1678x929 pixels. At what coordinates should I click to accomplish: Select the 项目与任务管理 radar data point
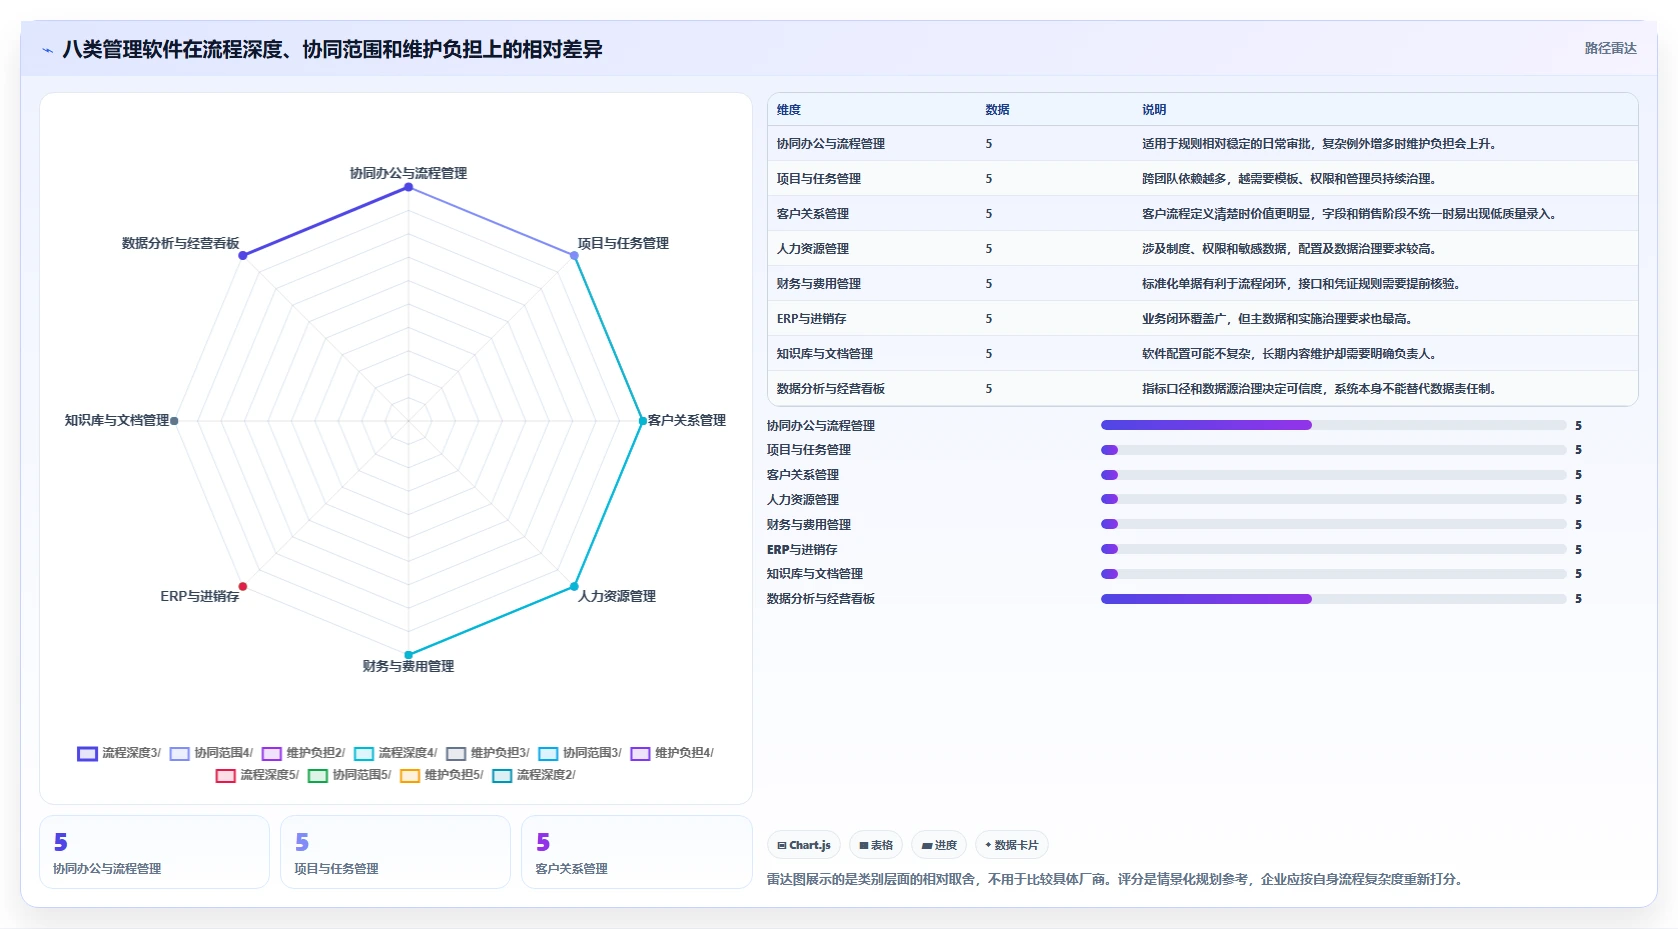coord(574,256)
